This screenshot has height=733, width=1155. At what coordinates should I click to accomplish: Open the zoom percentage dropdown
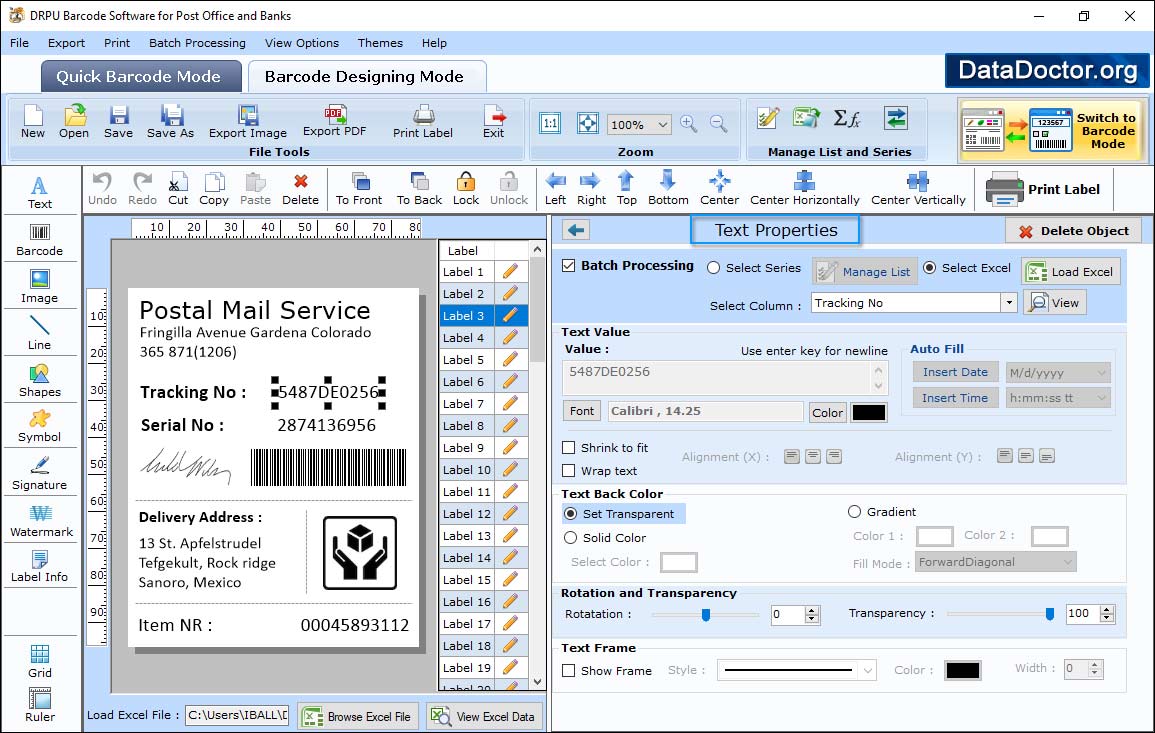[x=662, y=124]
